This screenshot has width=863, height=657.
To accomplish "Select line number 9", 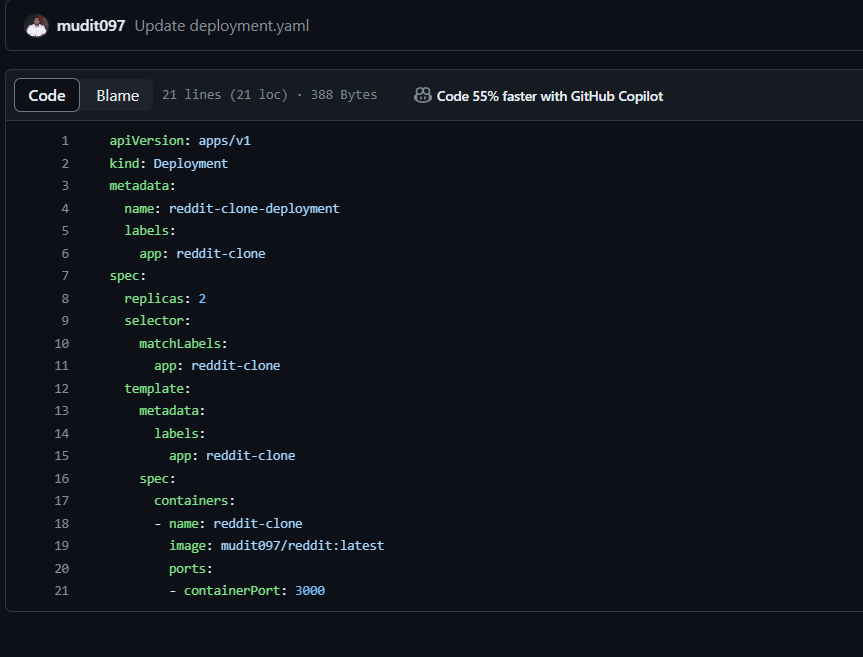I will [x=65, y=321].
